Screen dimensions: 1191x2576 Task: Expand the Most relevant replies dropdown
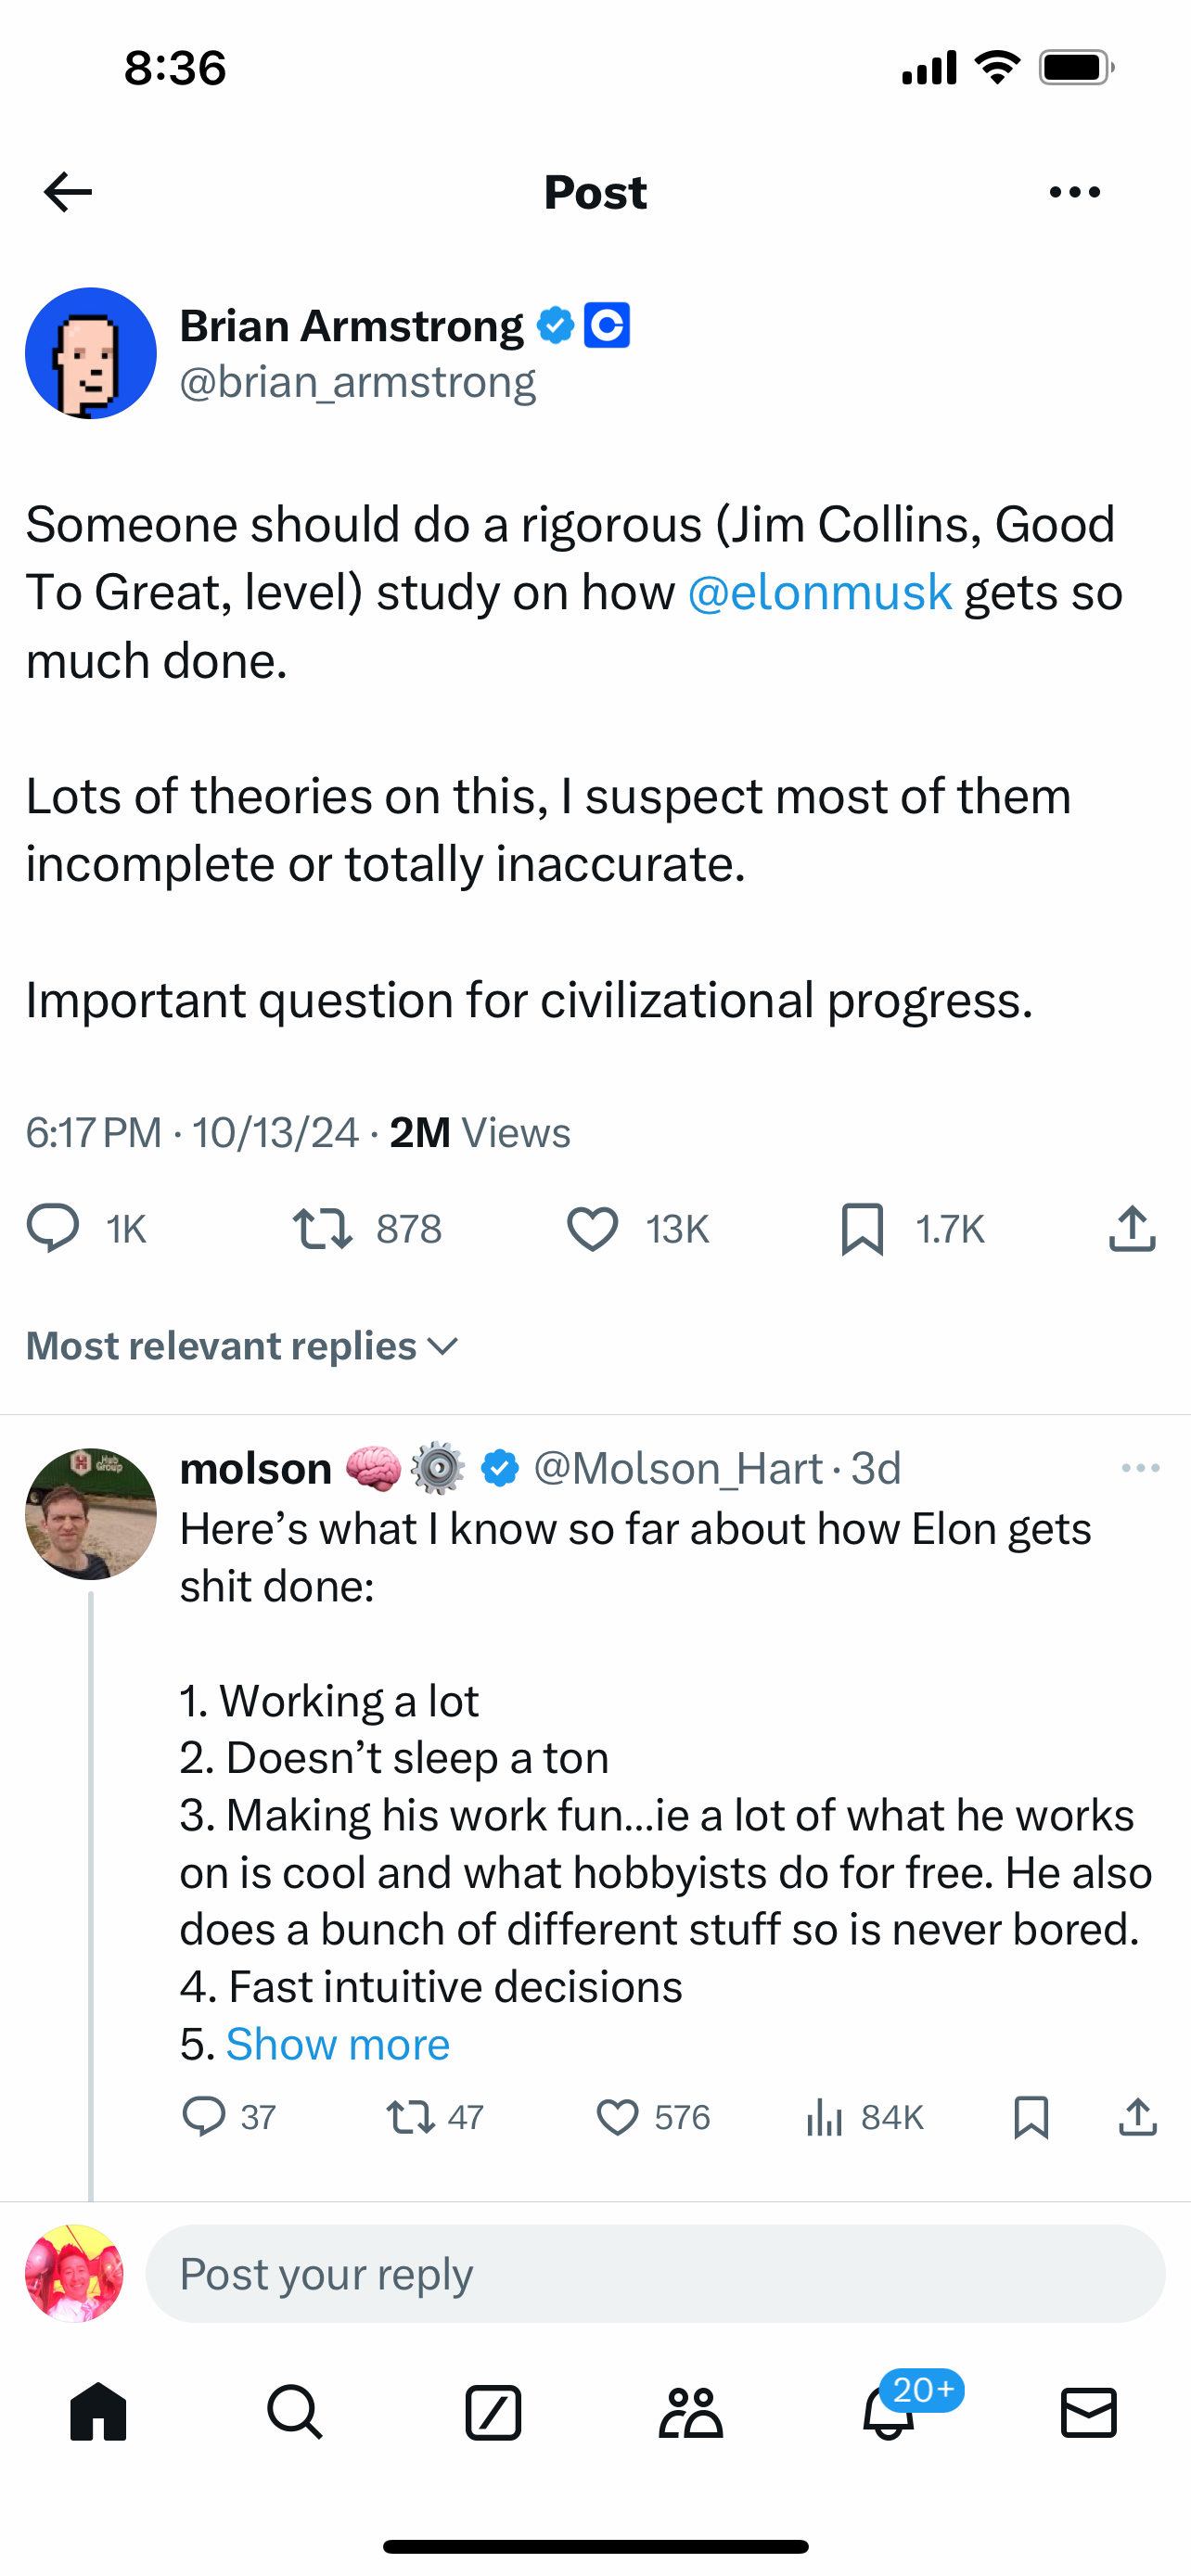coord(242,1346)
